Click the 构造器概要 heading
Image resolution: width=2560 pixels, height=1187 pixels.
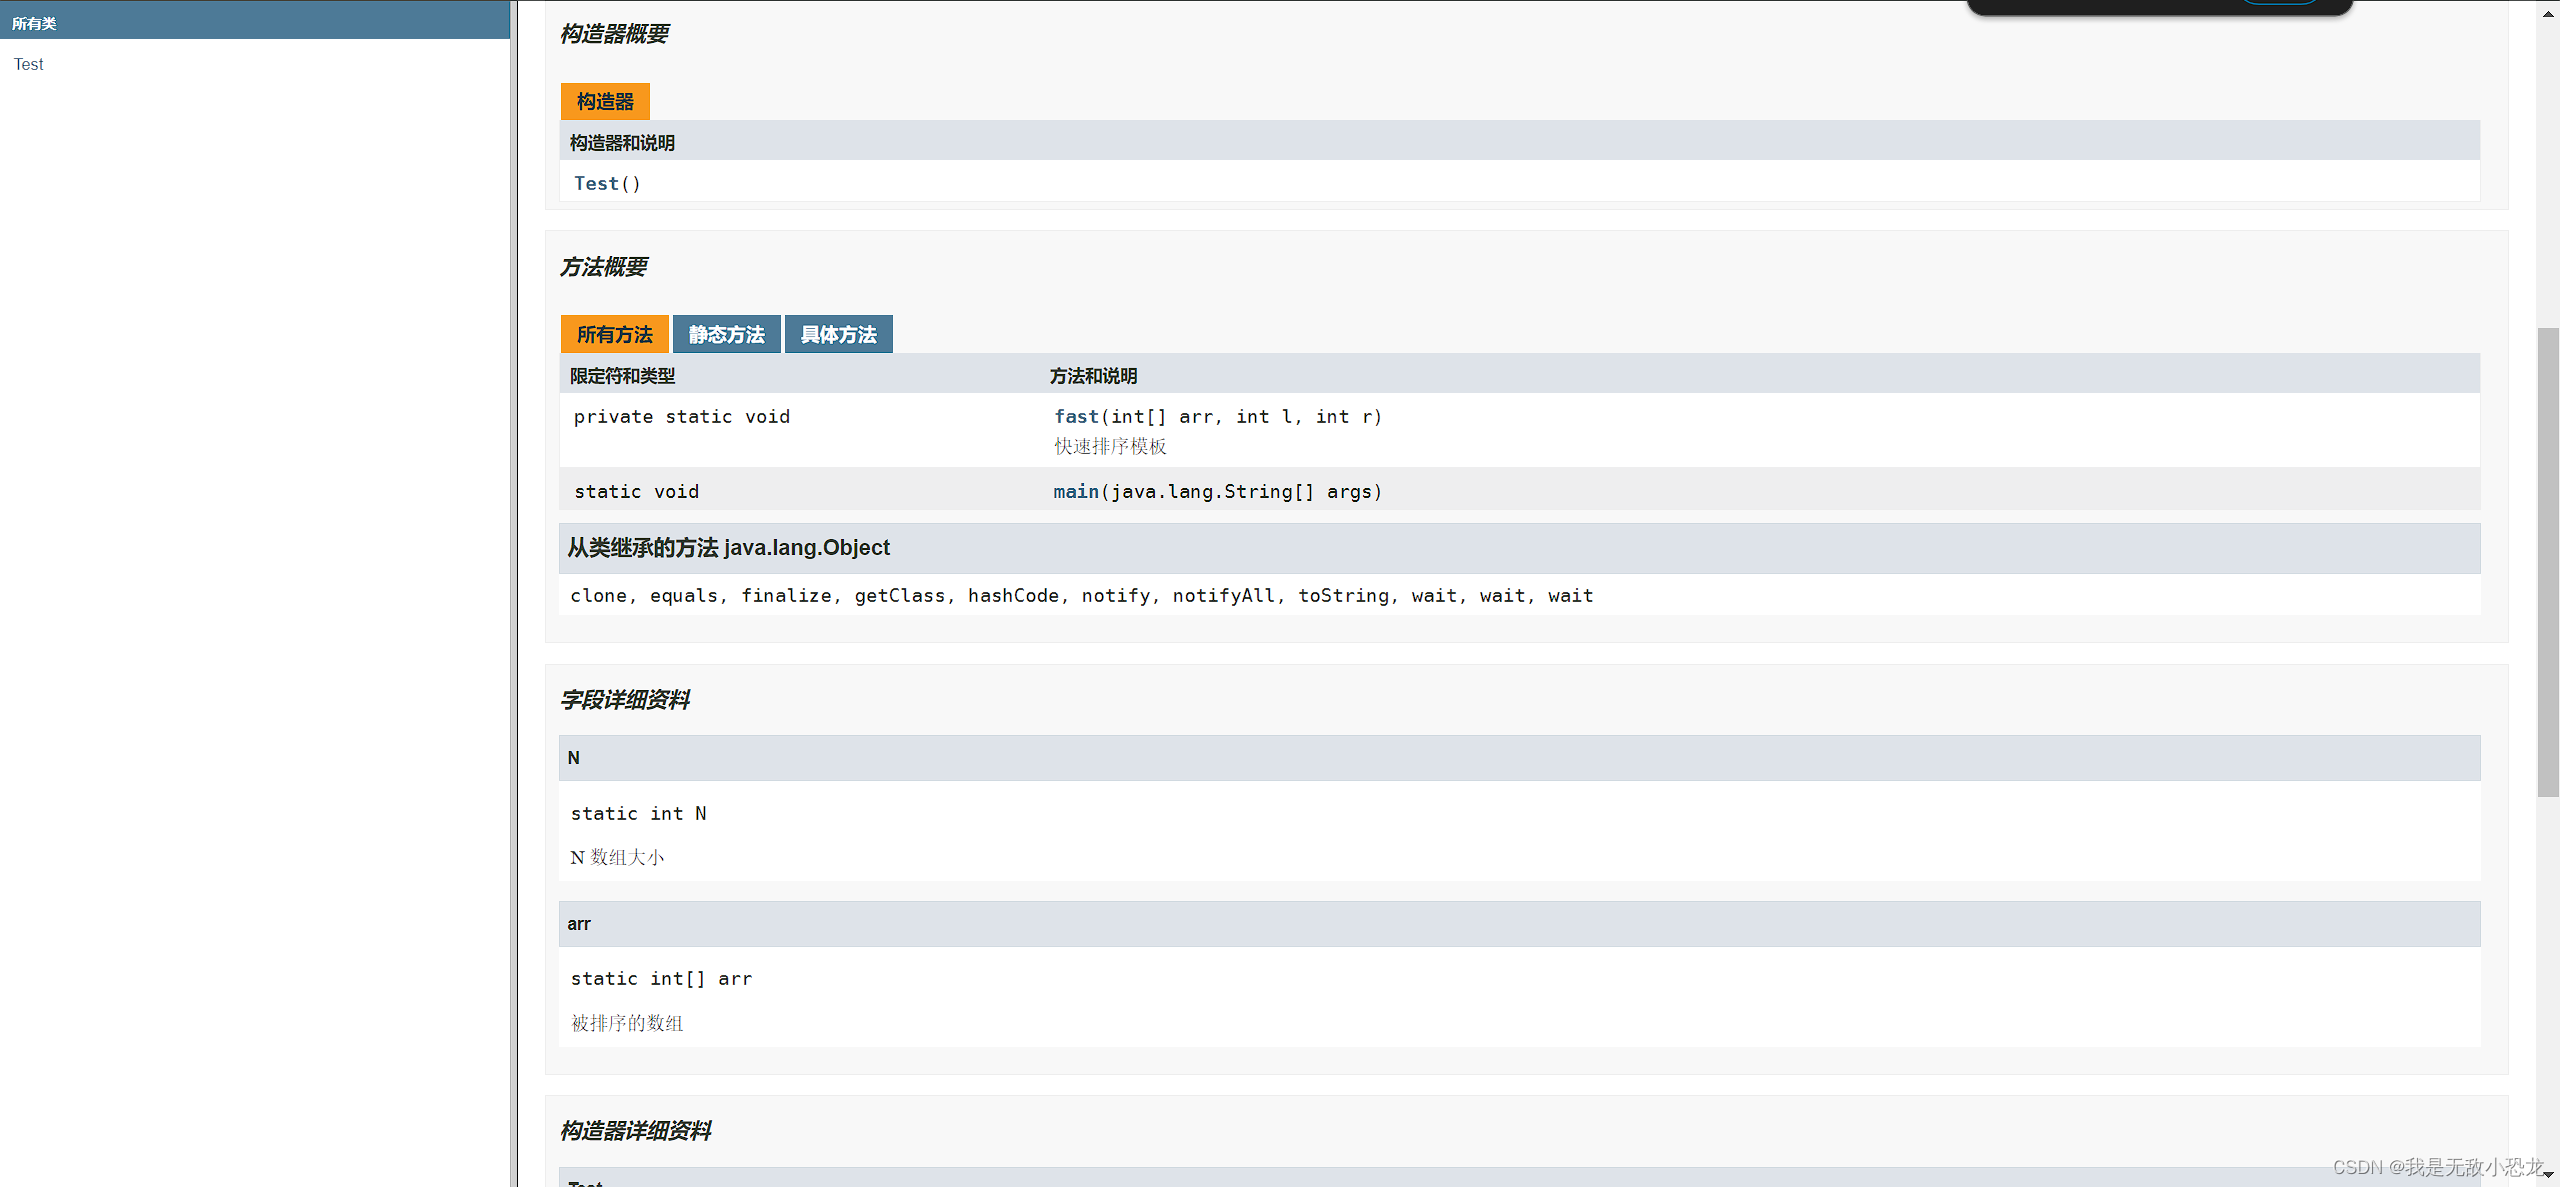point(614,34)
